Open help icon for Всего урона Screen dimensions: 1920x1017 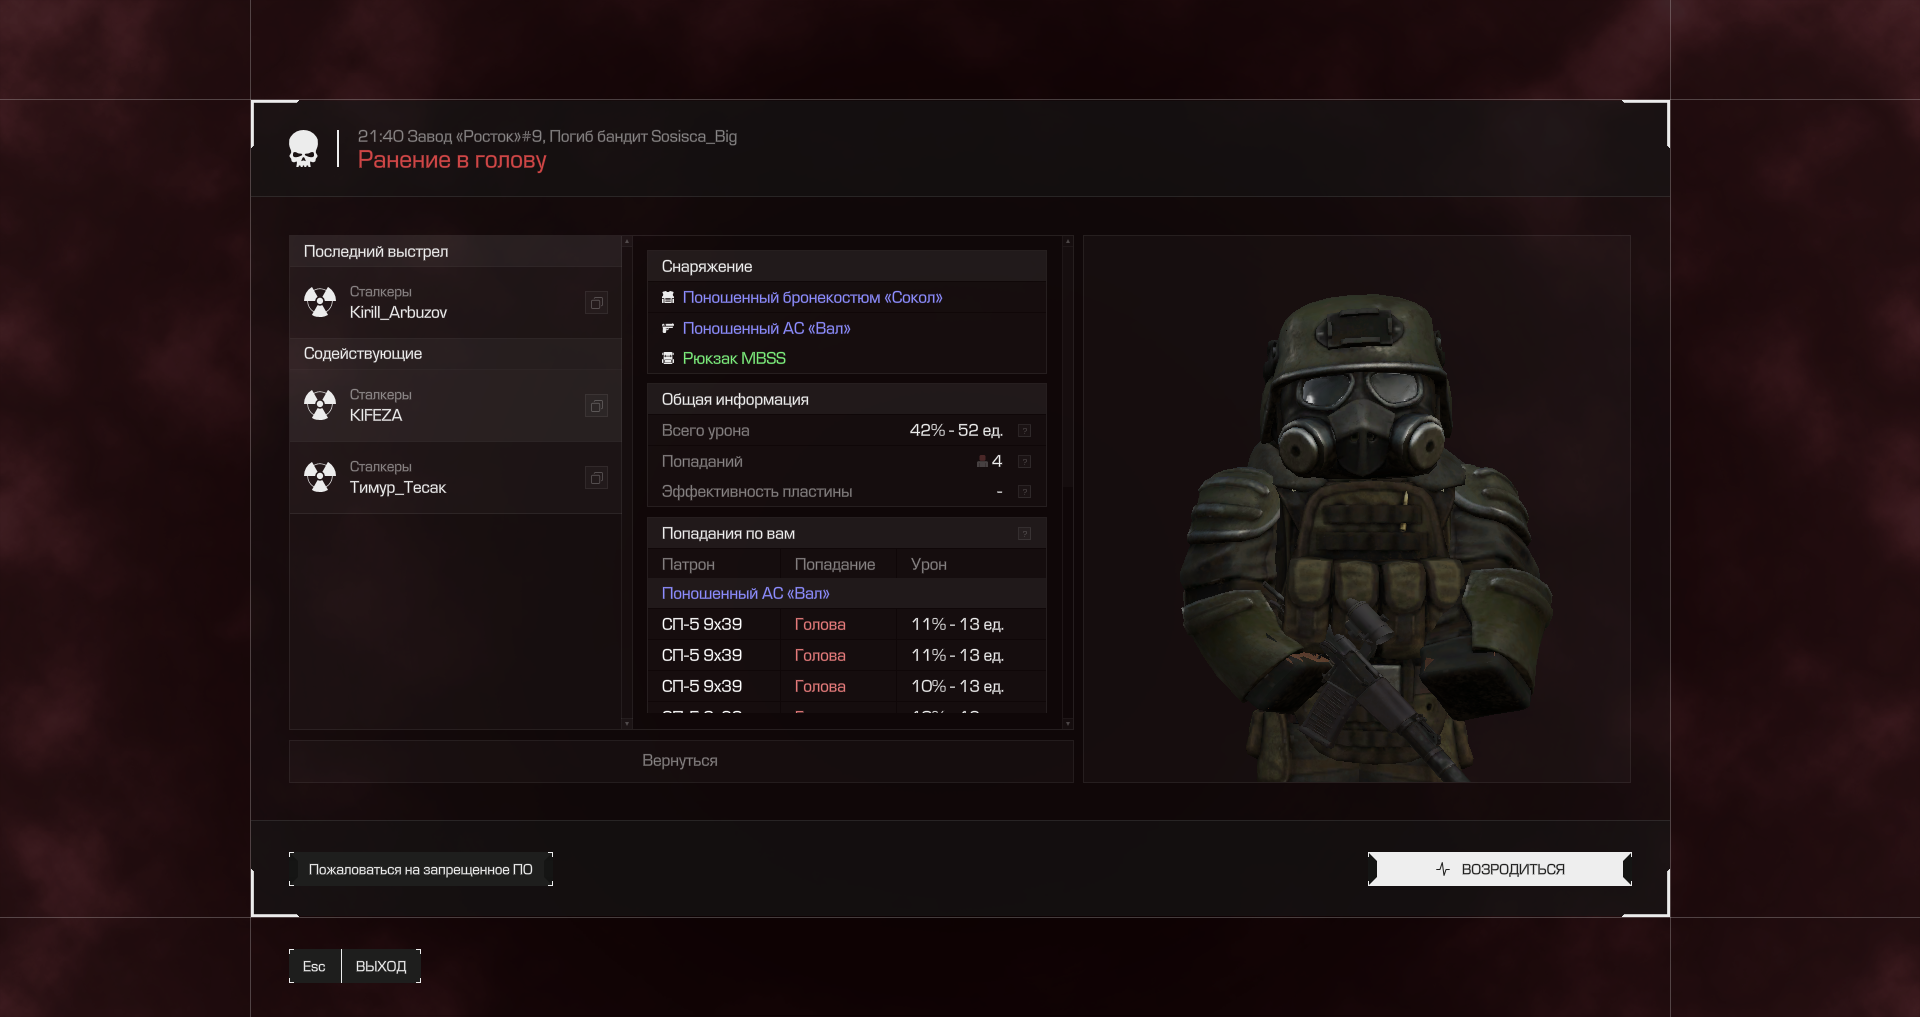[x=1024, y=430]
